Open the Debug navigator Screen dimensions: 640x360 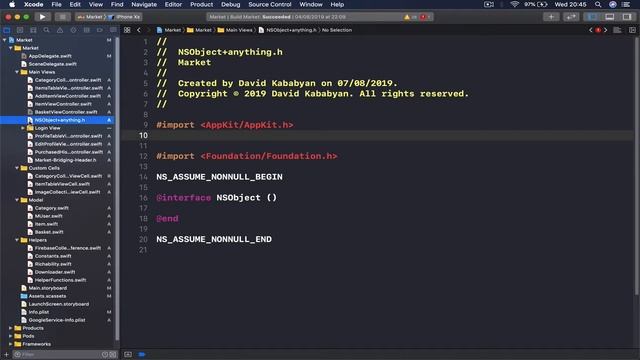click(87, 30)
